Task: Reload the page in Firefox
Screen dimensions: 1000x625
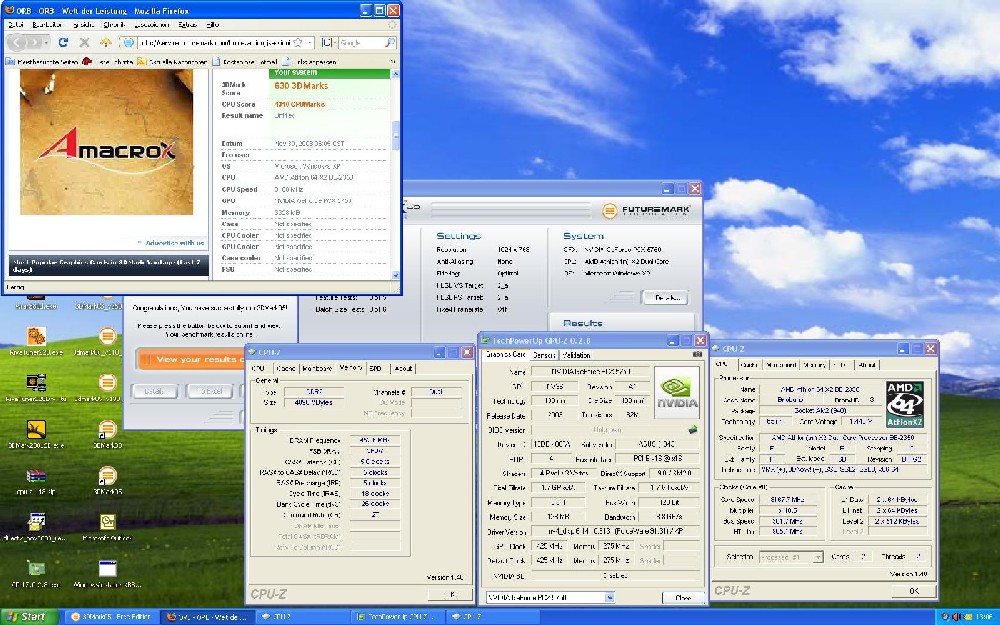Action: (x=63, y=42)
